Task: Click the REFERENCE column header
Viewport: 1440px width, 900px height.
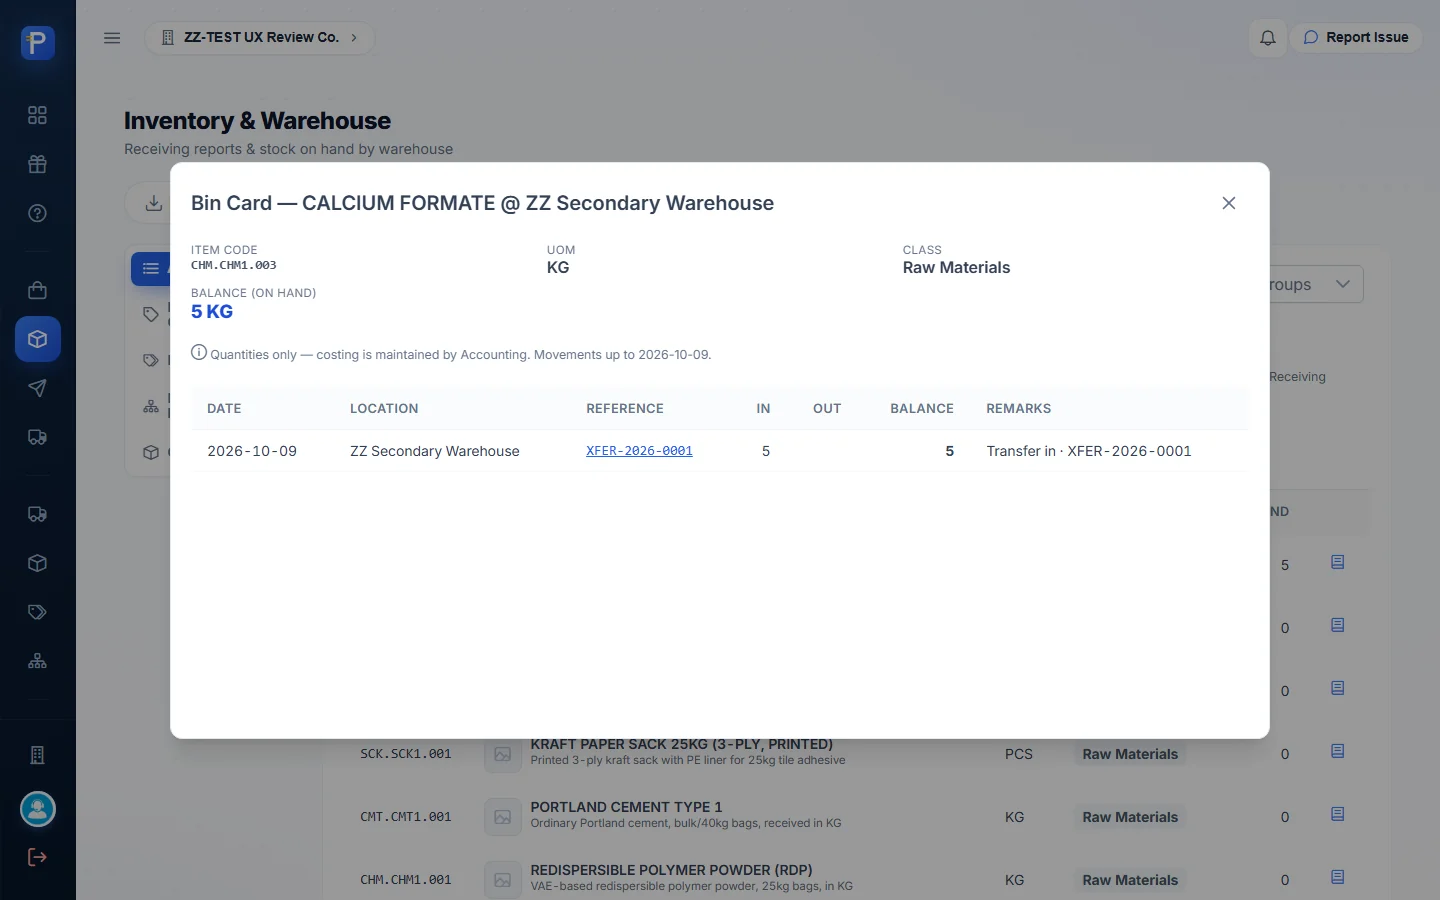Action: point(625,408)
